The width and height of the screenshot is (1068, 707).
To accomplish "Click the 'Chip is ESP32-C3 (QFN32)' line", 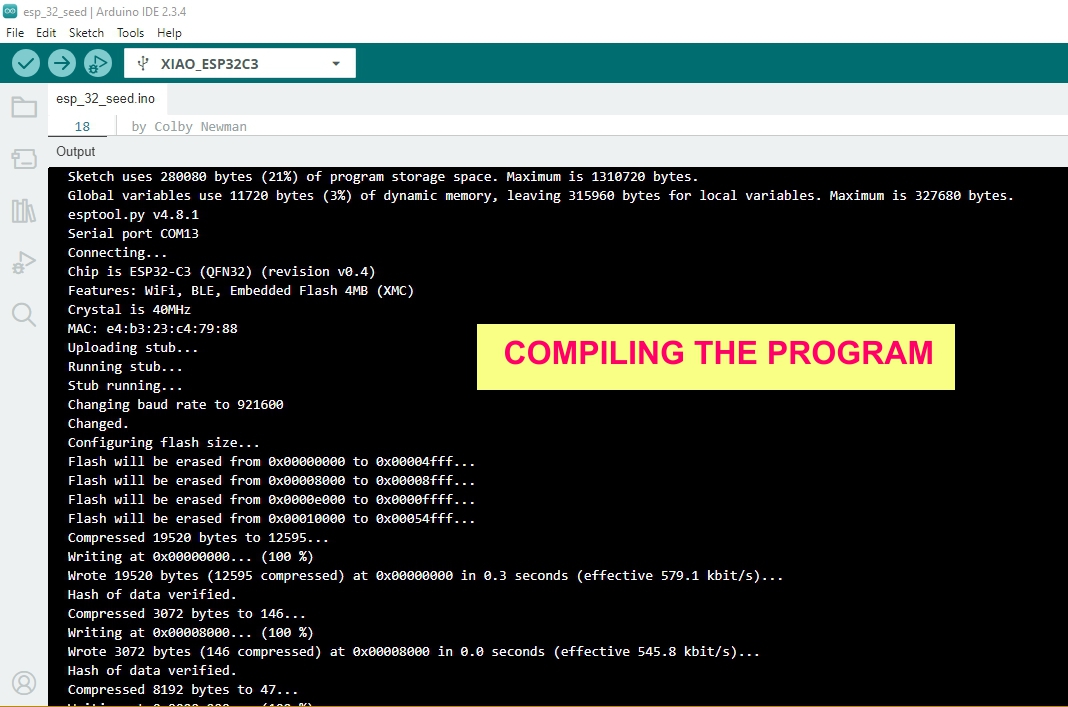I will click(x=221, y=272).
